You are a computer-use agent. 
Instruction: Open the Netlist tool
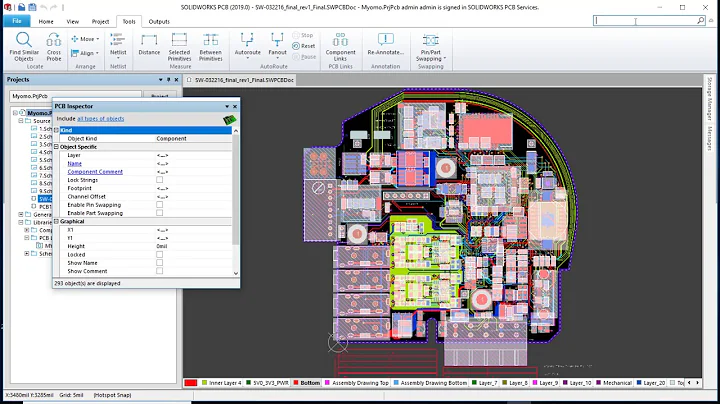118,45
